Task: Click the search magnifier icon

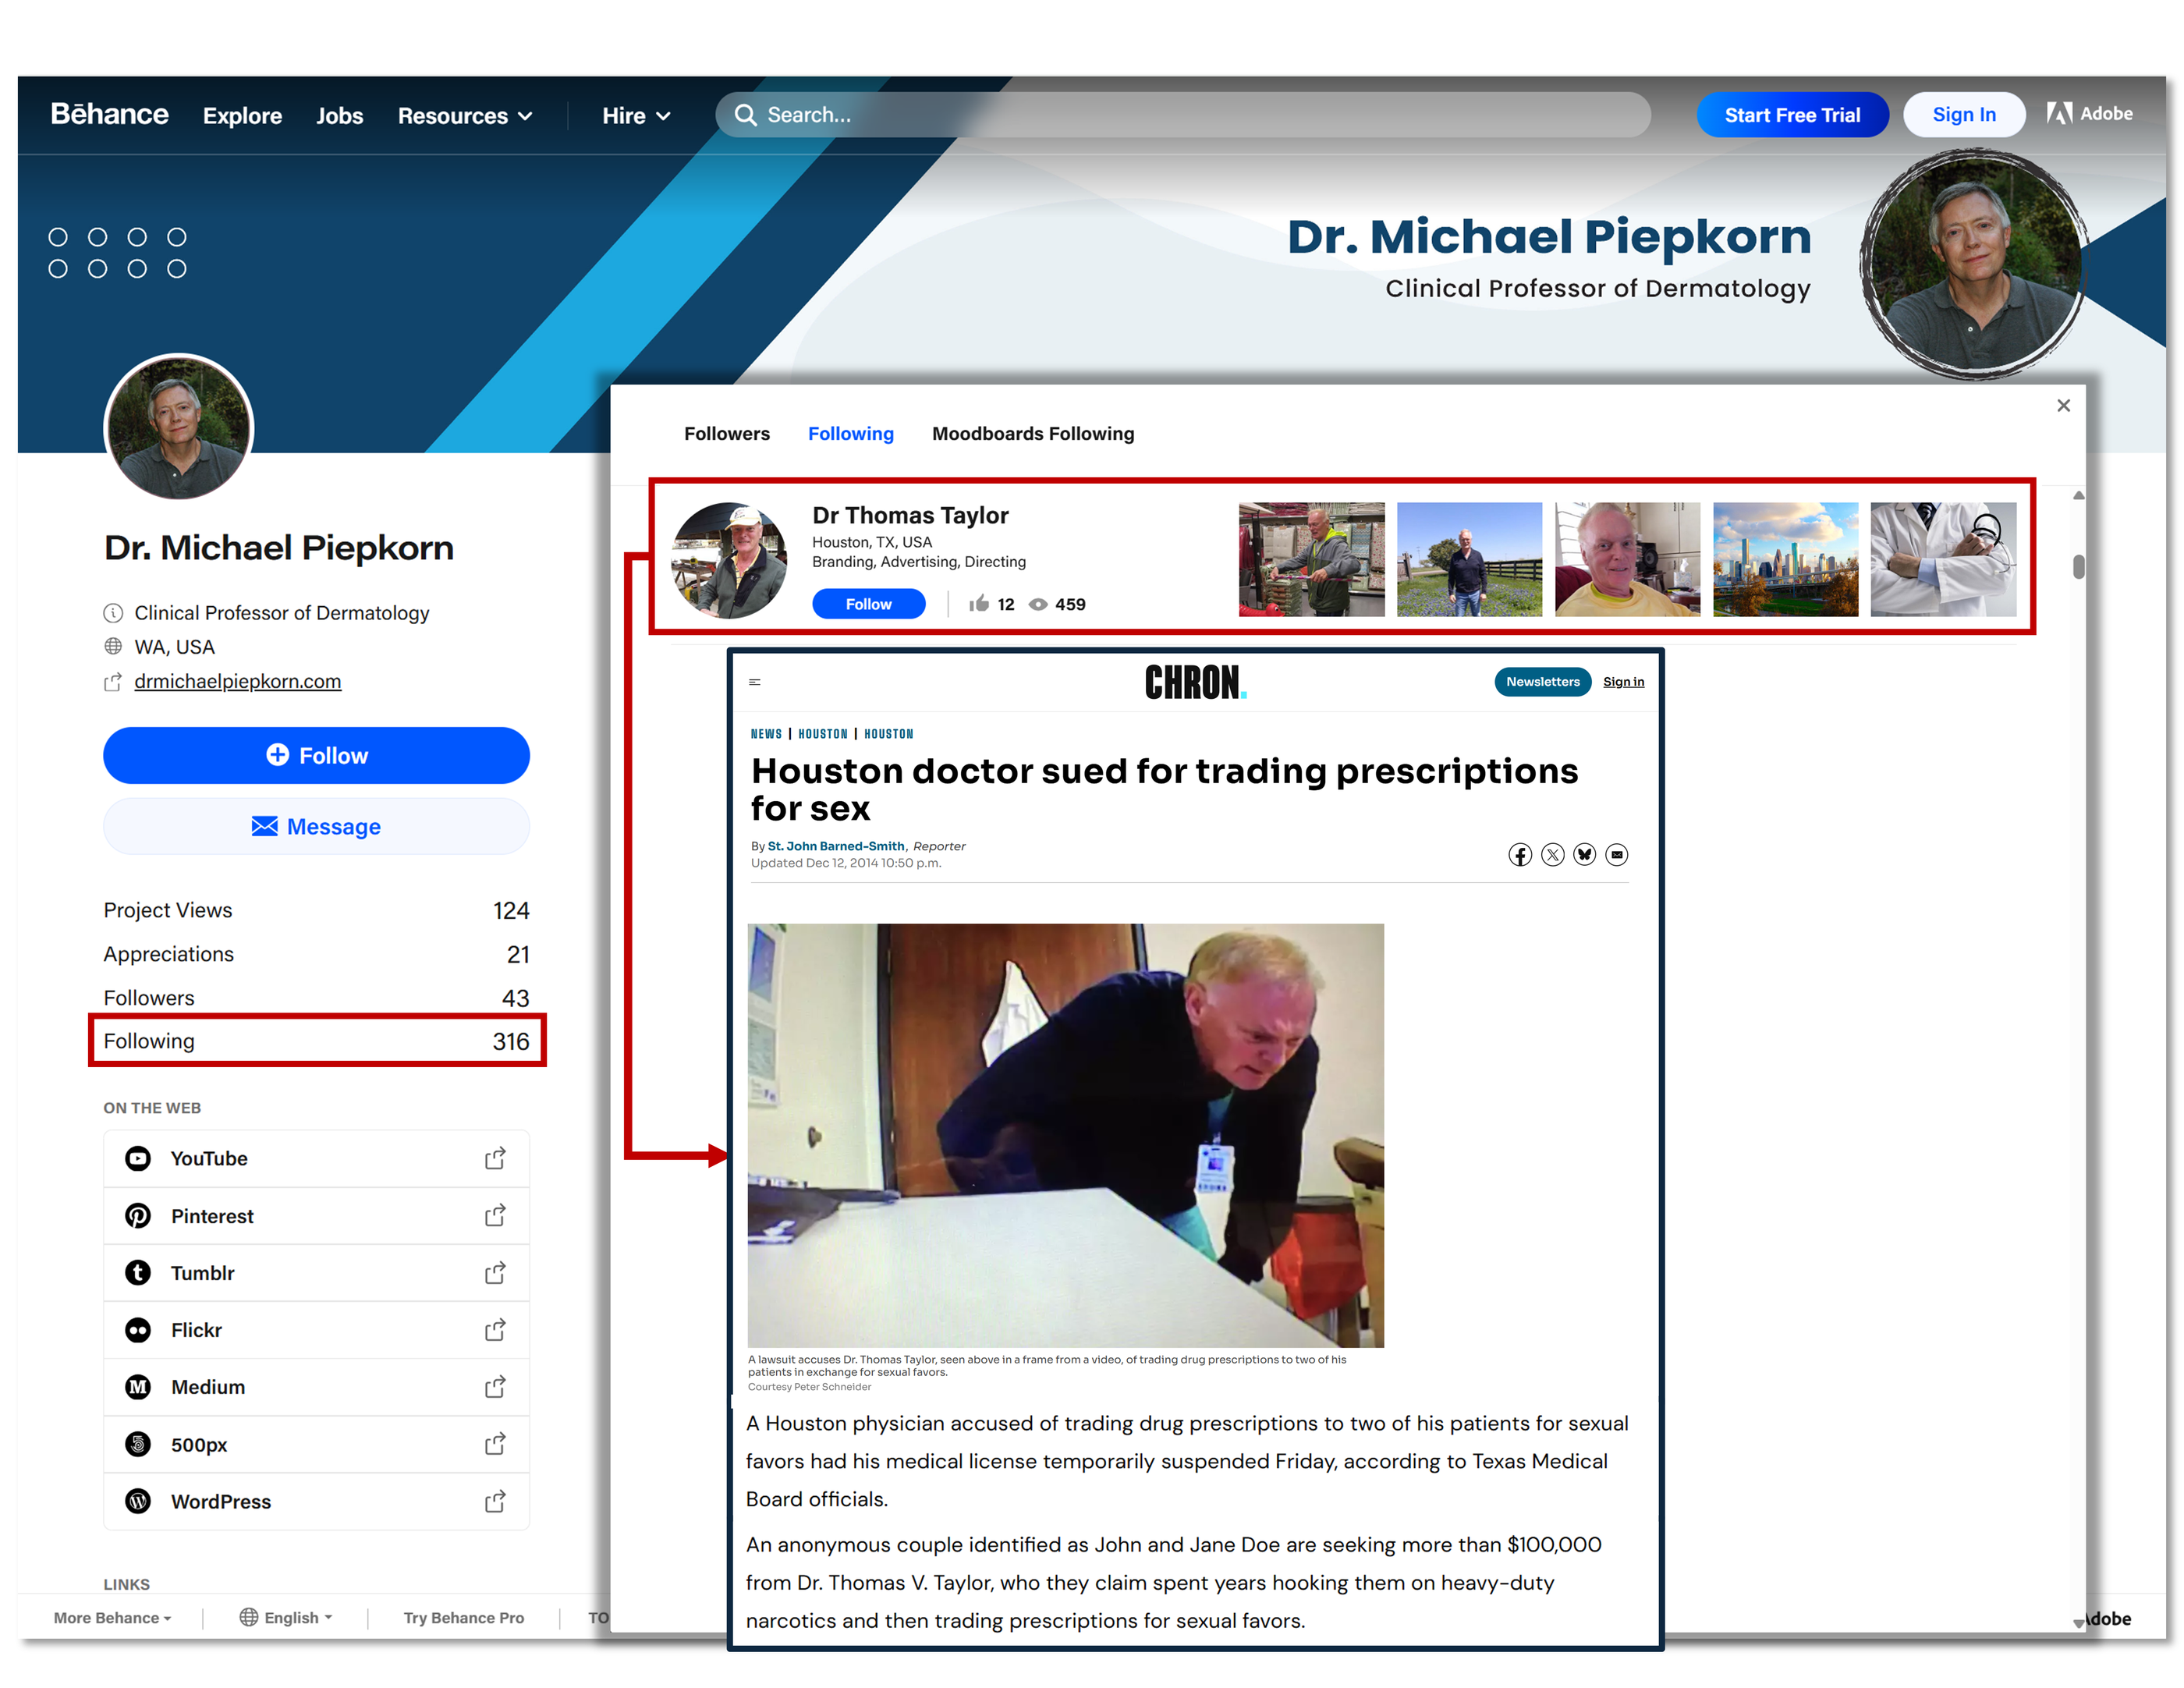Action: click(x=745, y=115)
